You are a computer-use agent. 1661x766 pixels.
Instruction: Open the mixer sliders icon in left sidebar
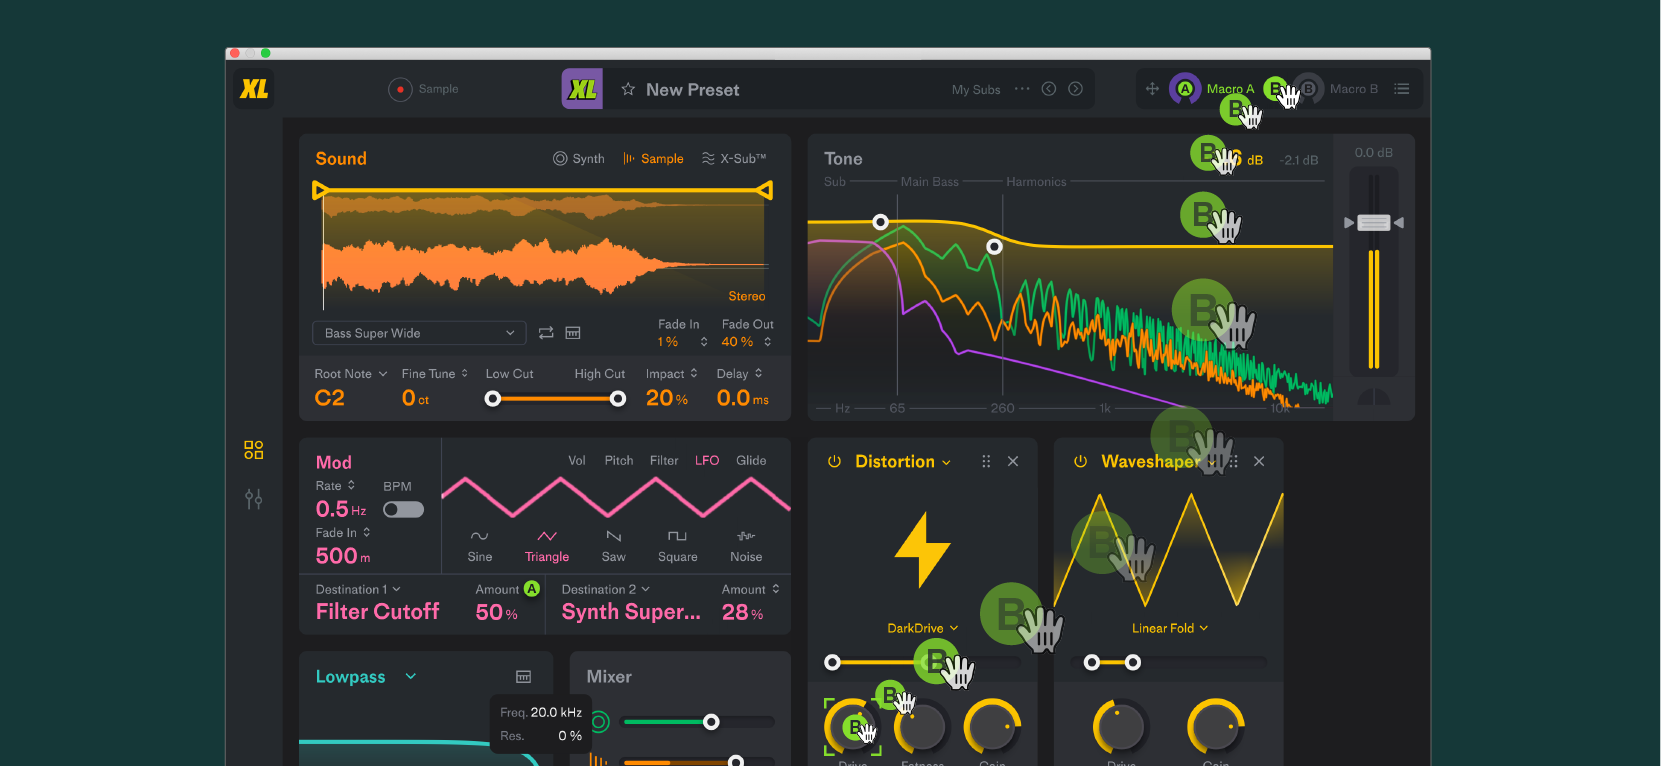254,498
